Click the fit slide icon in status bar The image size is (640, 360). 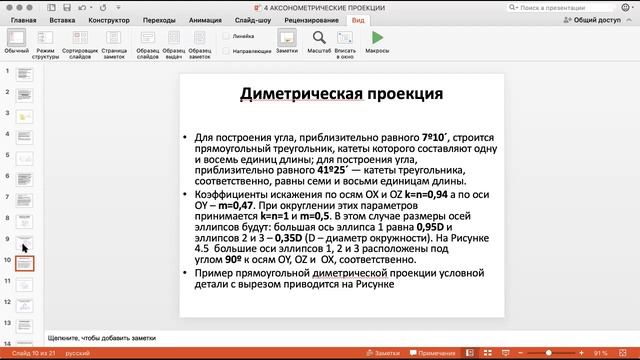[x=622, y=353]
